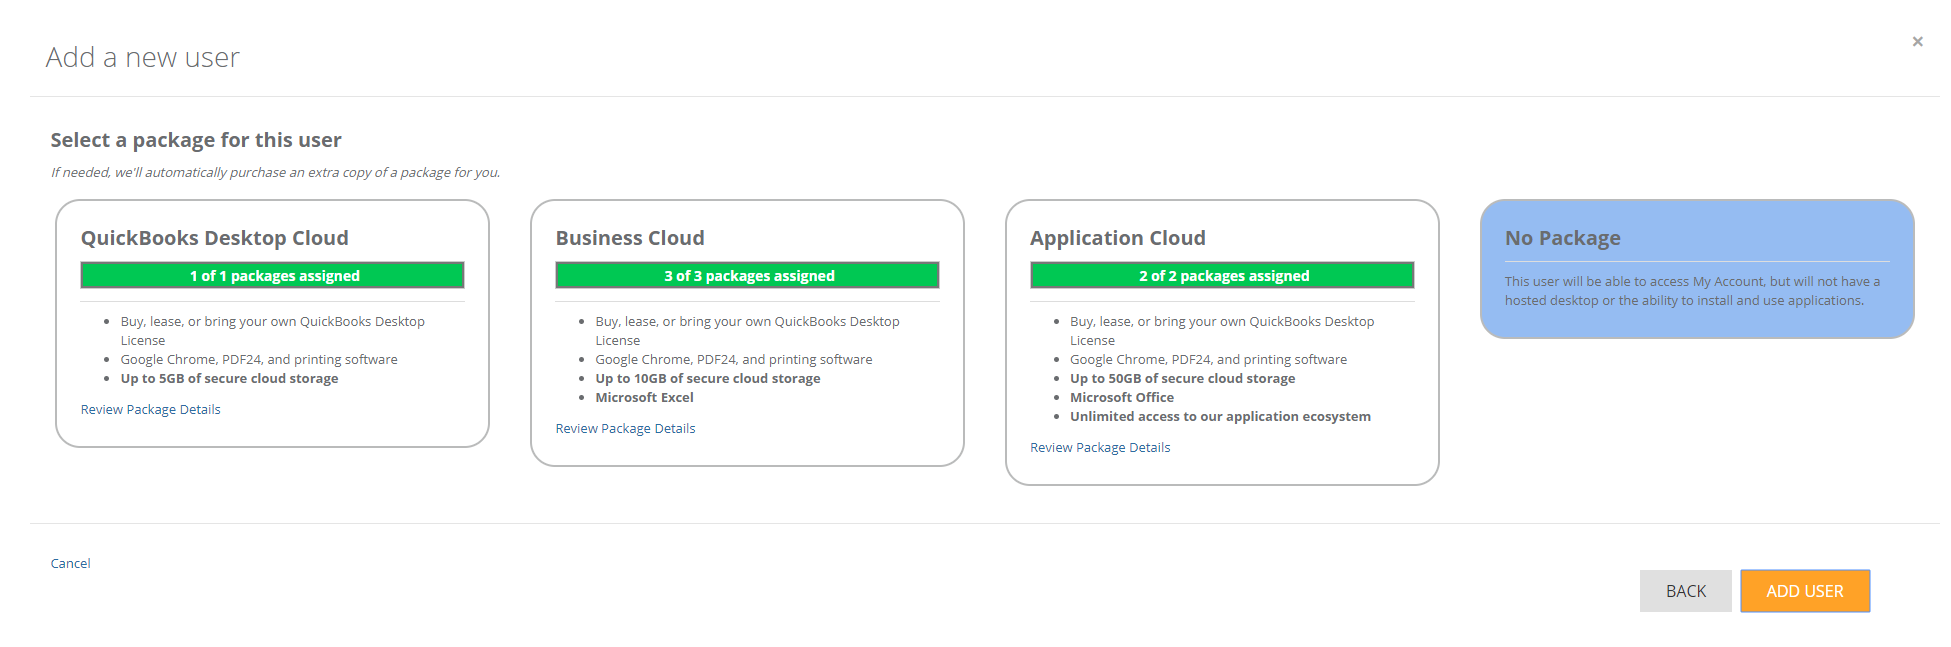Click the Business Cloud package heading
The image size is (1951, 647).
click(x=629, y=238)
